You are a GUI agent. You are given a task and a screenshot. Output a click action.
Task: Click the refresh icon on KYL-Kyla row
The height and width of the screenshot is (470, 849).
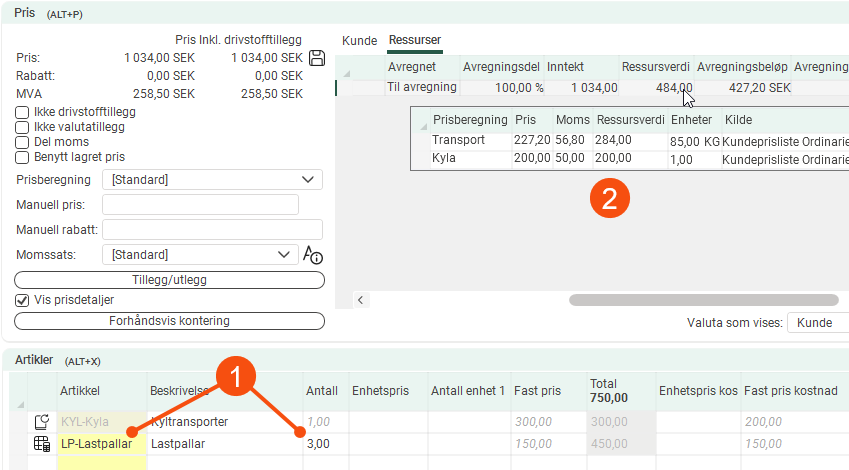41,422
